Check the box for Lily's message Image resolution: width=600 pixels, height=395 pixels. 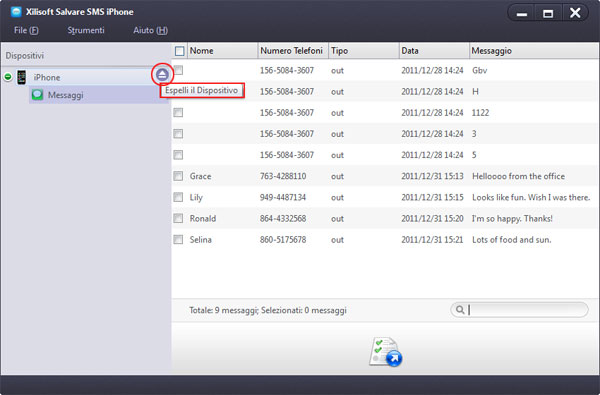click(178, 197)
